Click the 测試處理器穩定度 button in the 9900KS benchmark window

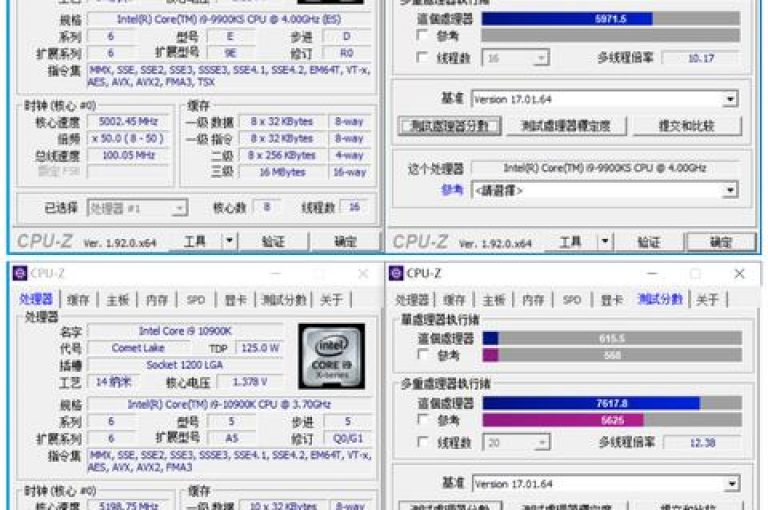point(566,126)
